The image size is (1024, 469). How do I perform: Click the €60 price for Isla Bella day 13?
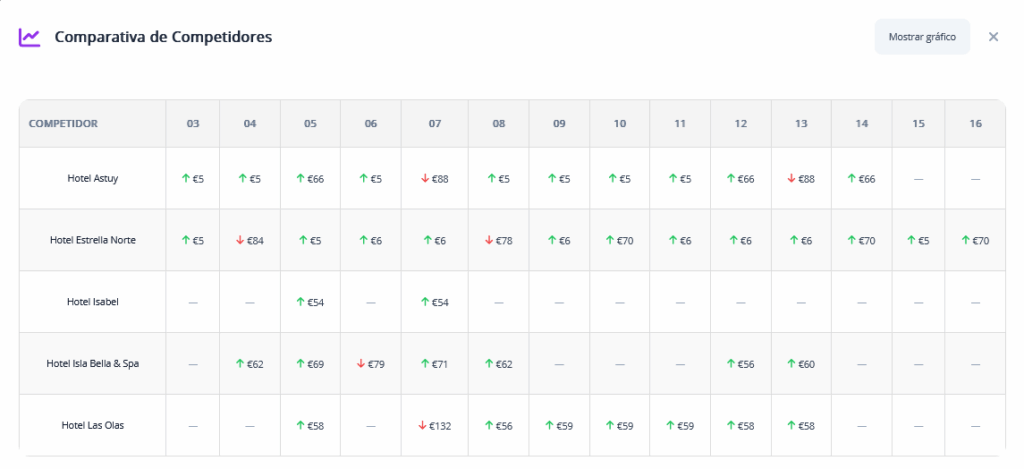807,364
